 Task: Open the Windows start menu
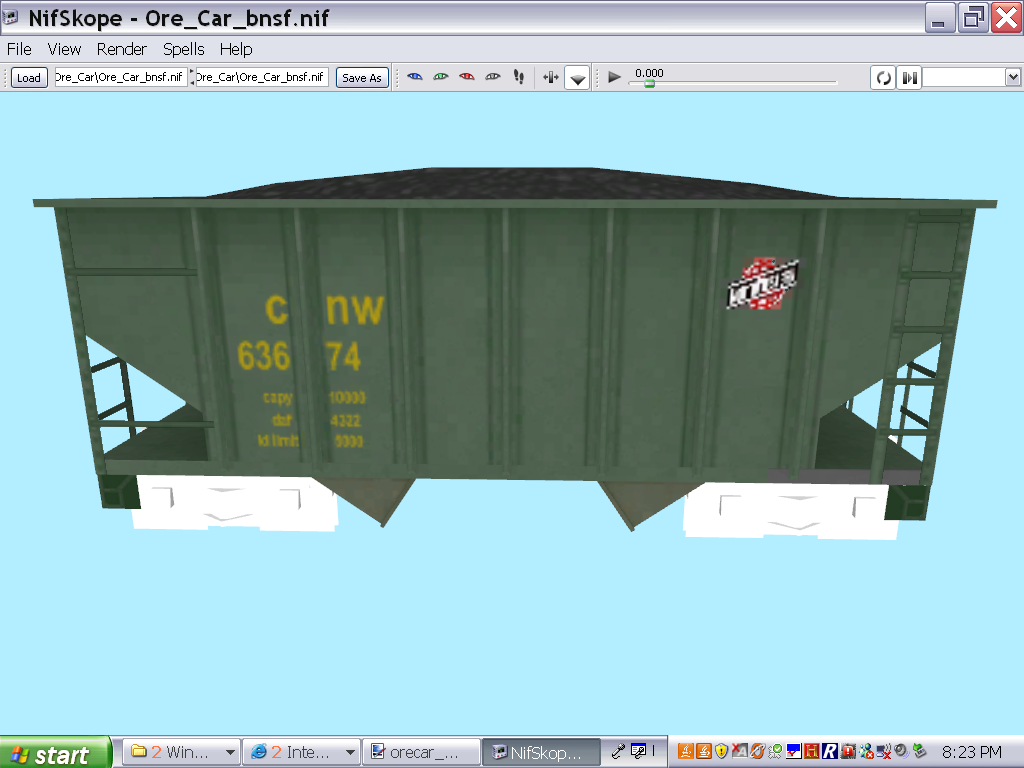55,753
